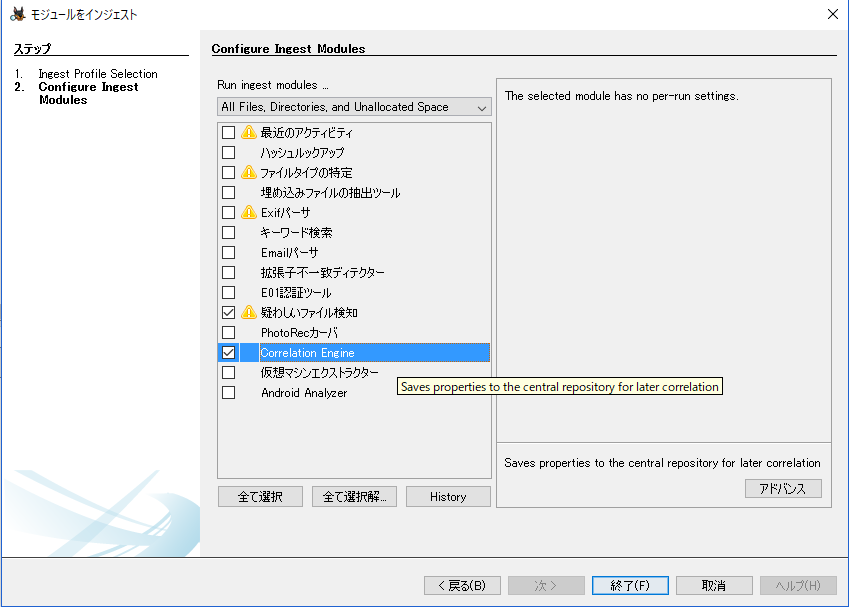Select the キーワード検索 module row
Viewport: 849px width, 607px height.
[354, 233]
